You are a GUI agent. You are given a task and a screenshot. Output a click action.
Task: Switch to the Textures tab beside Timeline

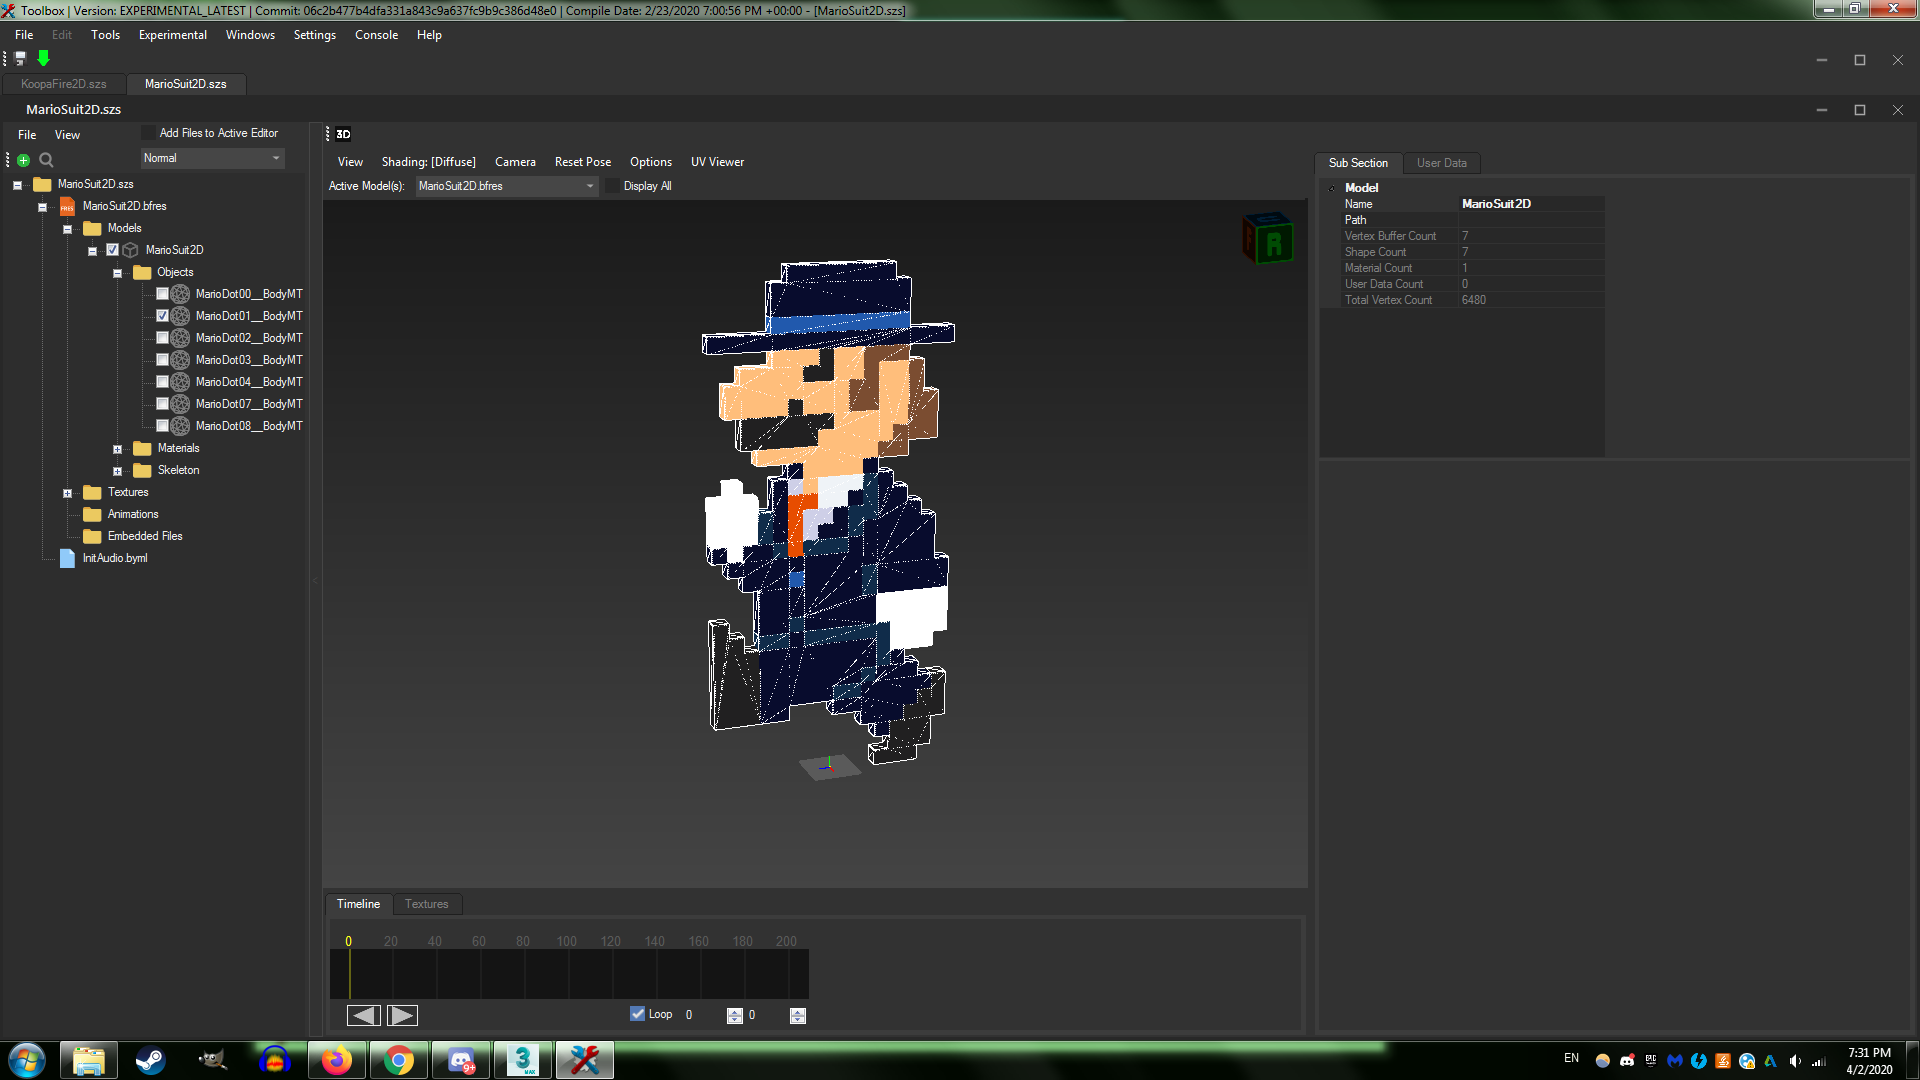[x=426, y=904]
